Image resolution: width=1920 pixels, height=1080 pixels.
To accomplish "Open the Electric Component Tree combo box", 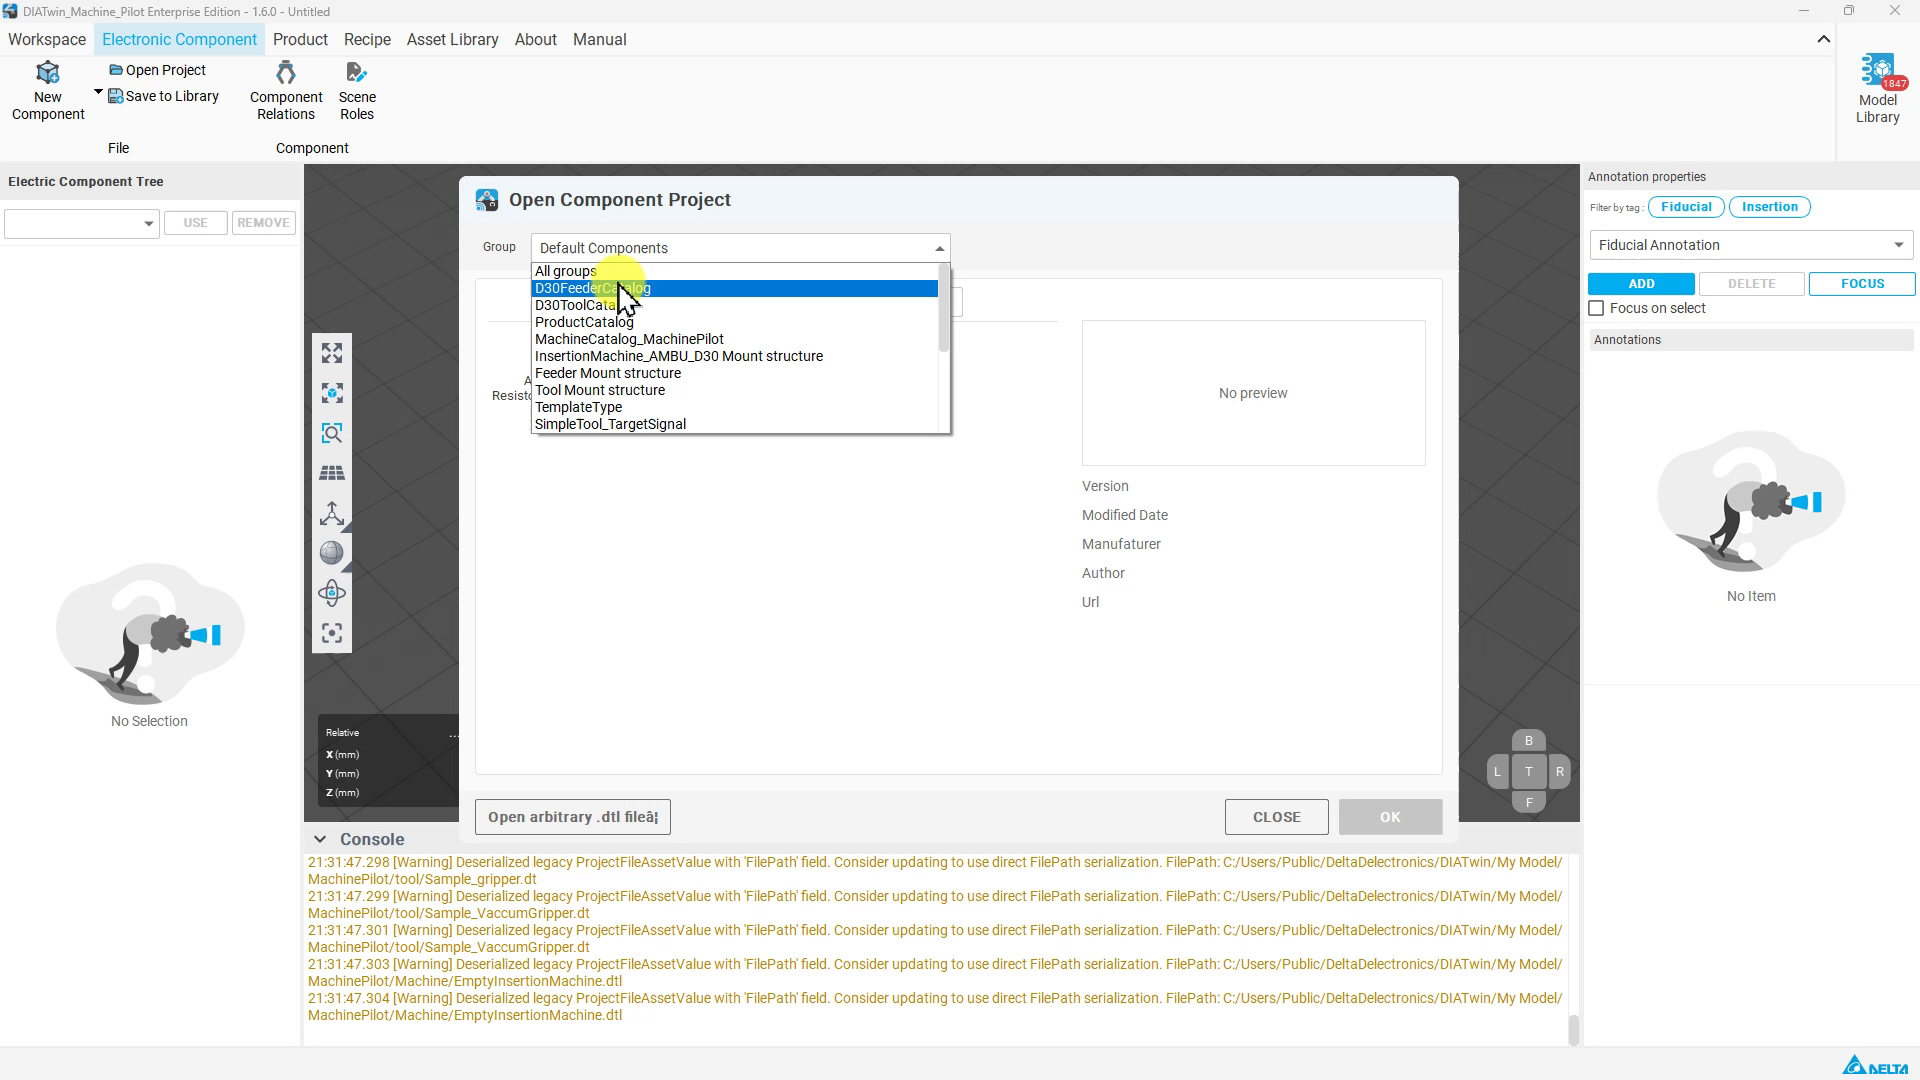I will click(x=81, y=223).
